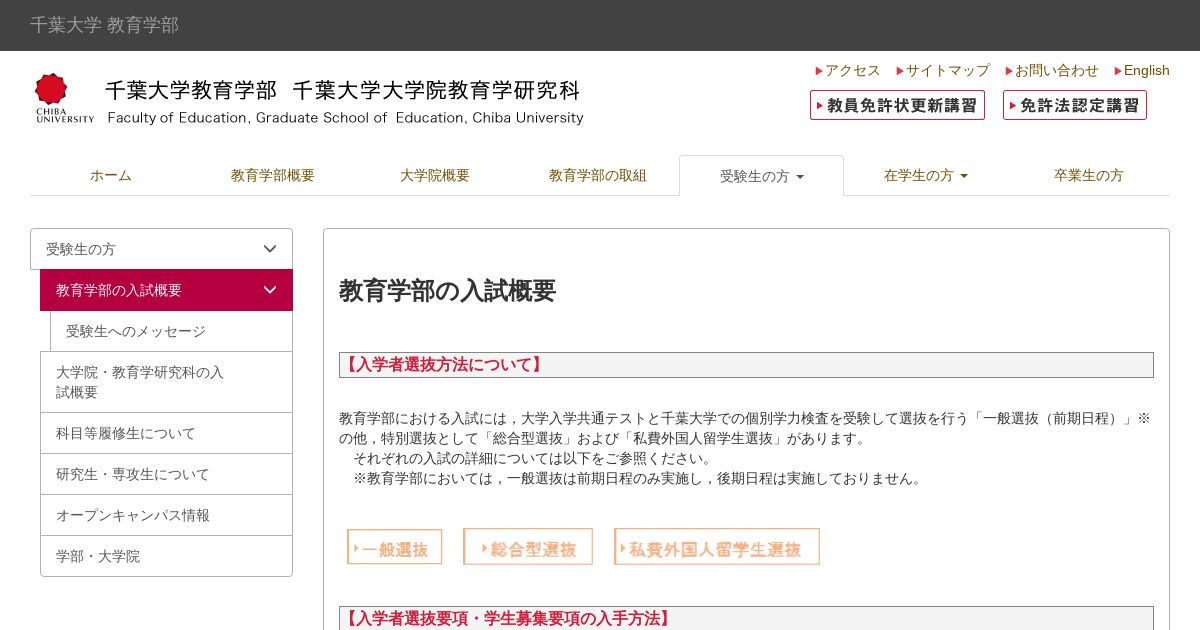The height and width of the screenshot is (630, 1200).
Task: Click the 教育学部の入試概要 page heading
Action: click(x=447, y=291)
